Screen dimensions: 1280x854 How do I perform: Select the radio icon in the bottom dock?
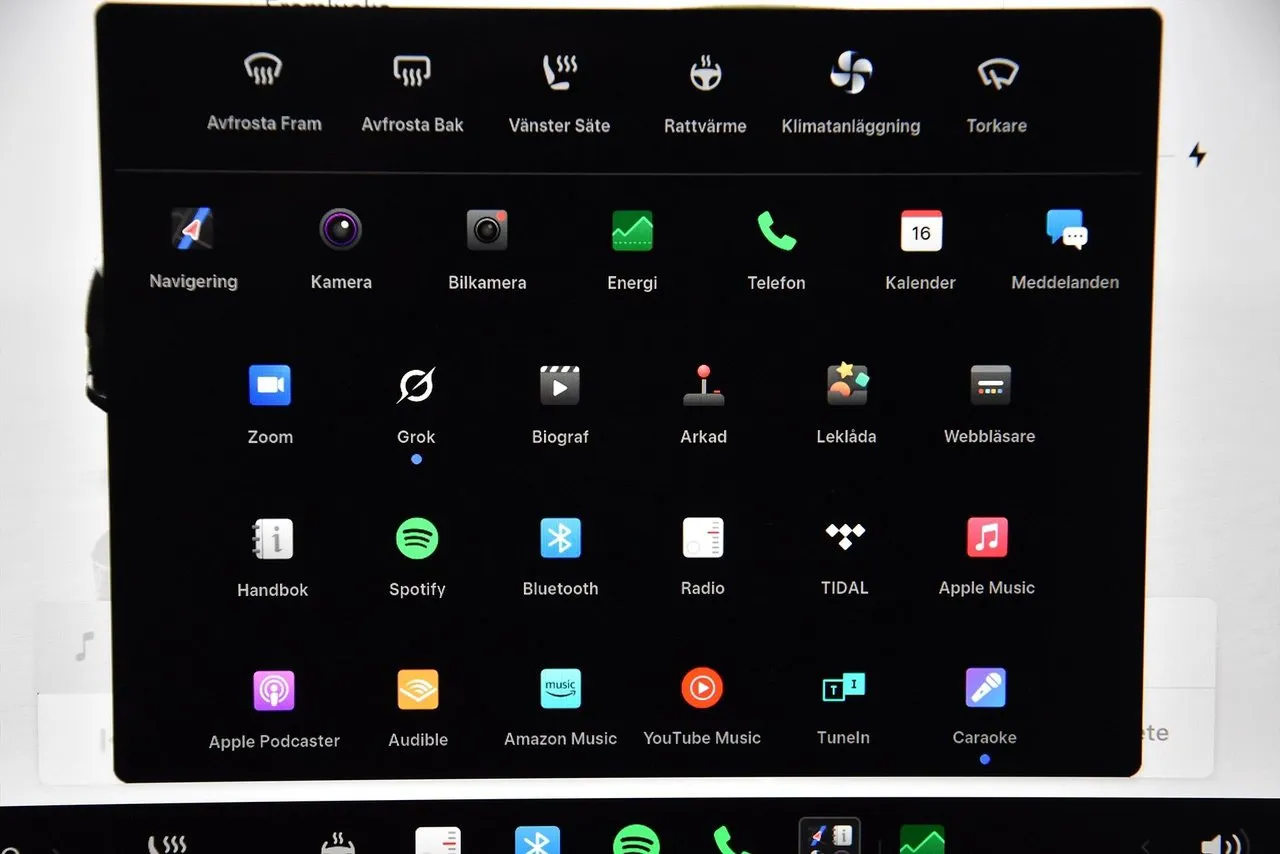[x=438, y=840]
